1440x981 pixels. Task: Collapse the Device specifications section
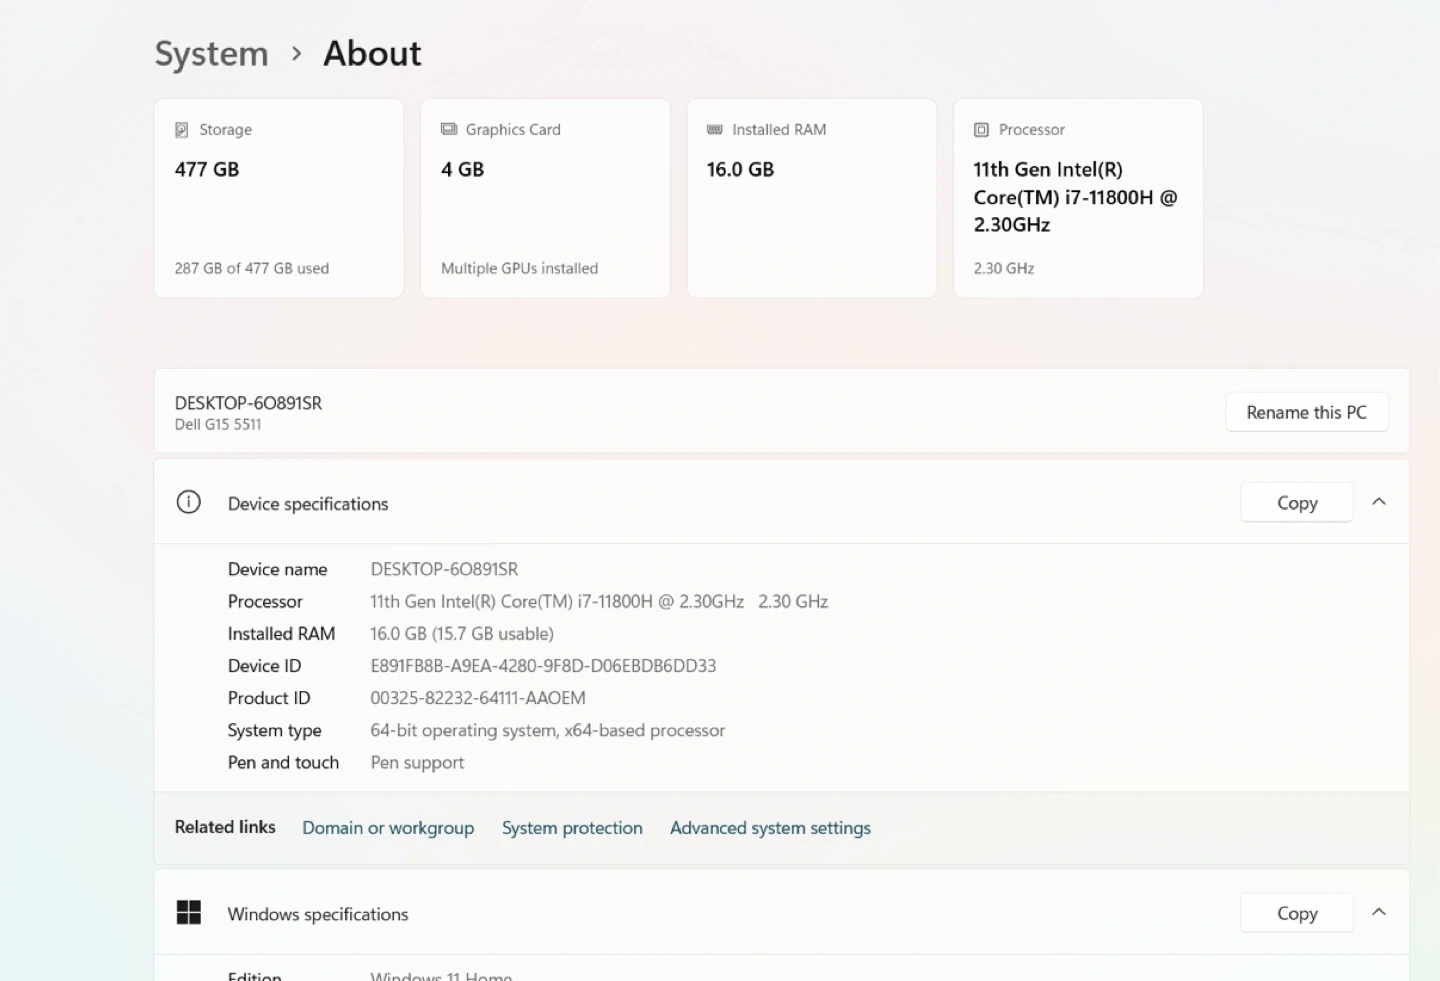tap(1379, 502)
